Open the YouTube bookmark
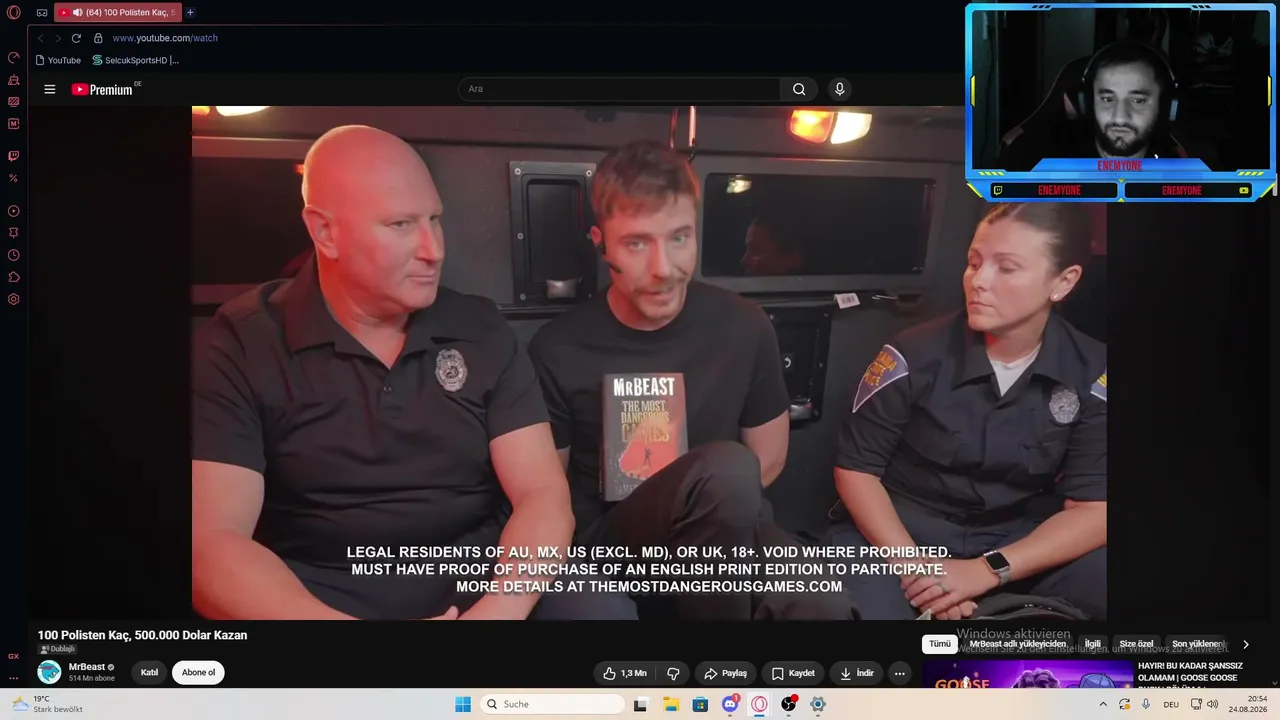 point(58,60)
